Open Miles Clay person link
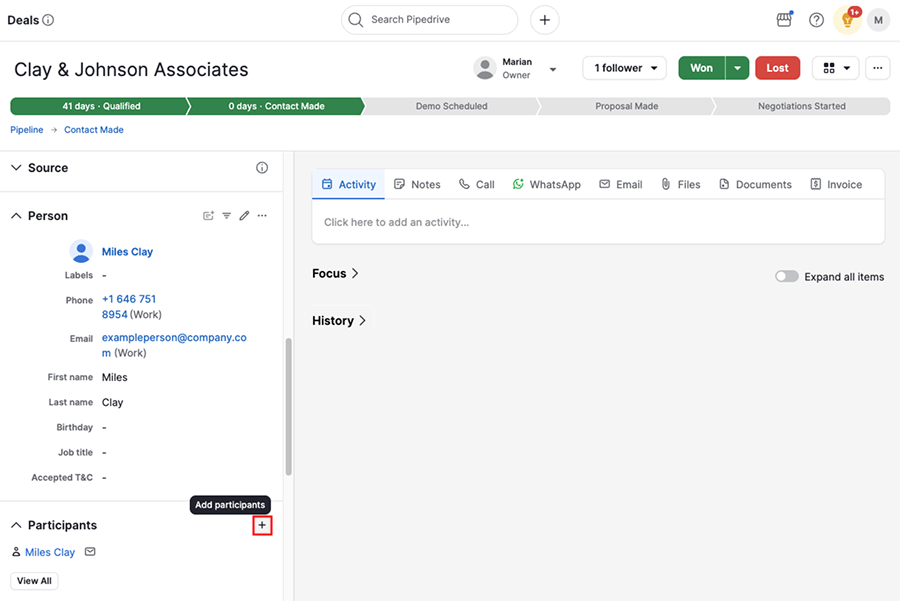The height and width of the screenshot is (601, 900). 127,251
